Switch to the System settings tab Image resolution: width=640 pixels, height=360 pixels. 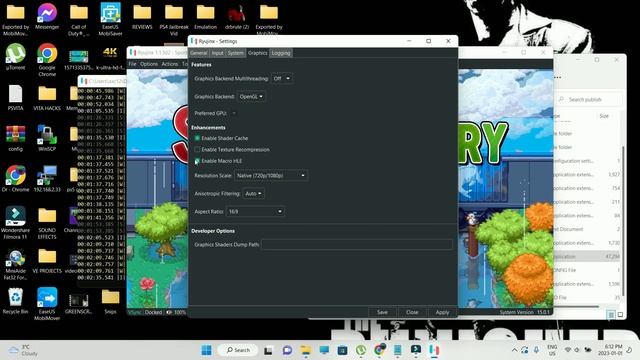coord(236,53)
